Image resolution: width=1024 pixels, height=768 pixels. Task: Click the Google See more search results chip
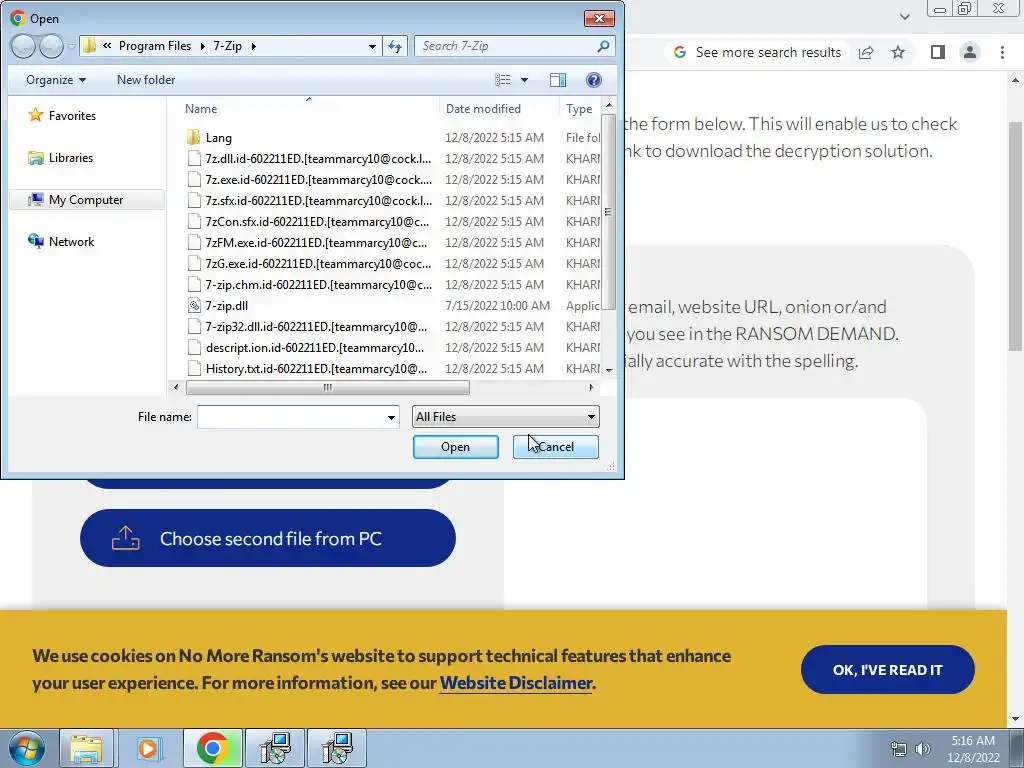(757, 52)
